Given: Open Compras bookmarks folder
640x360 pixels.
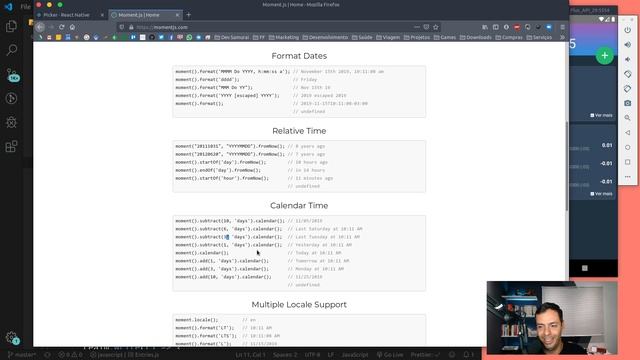Looking at the screenshot, I should tap(509, 37).
